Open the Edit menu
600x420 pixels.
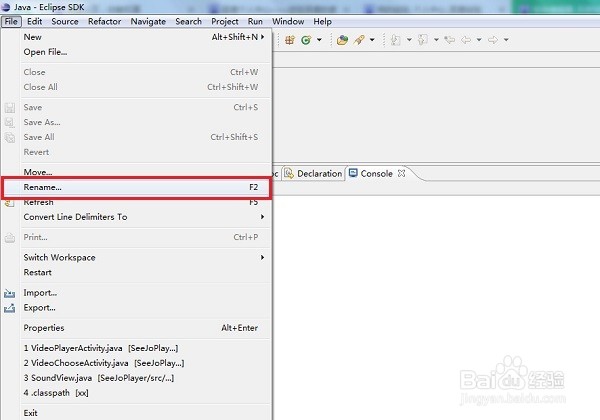pos(34,21)
